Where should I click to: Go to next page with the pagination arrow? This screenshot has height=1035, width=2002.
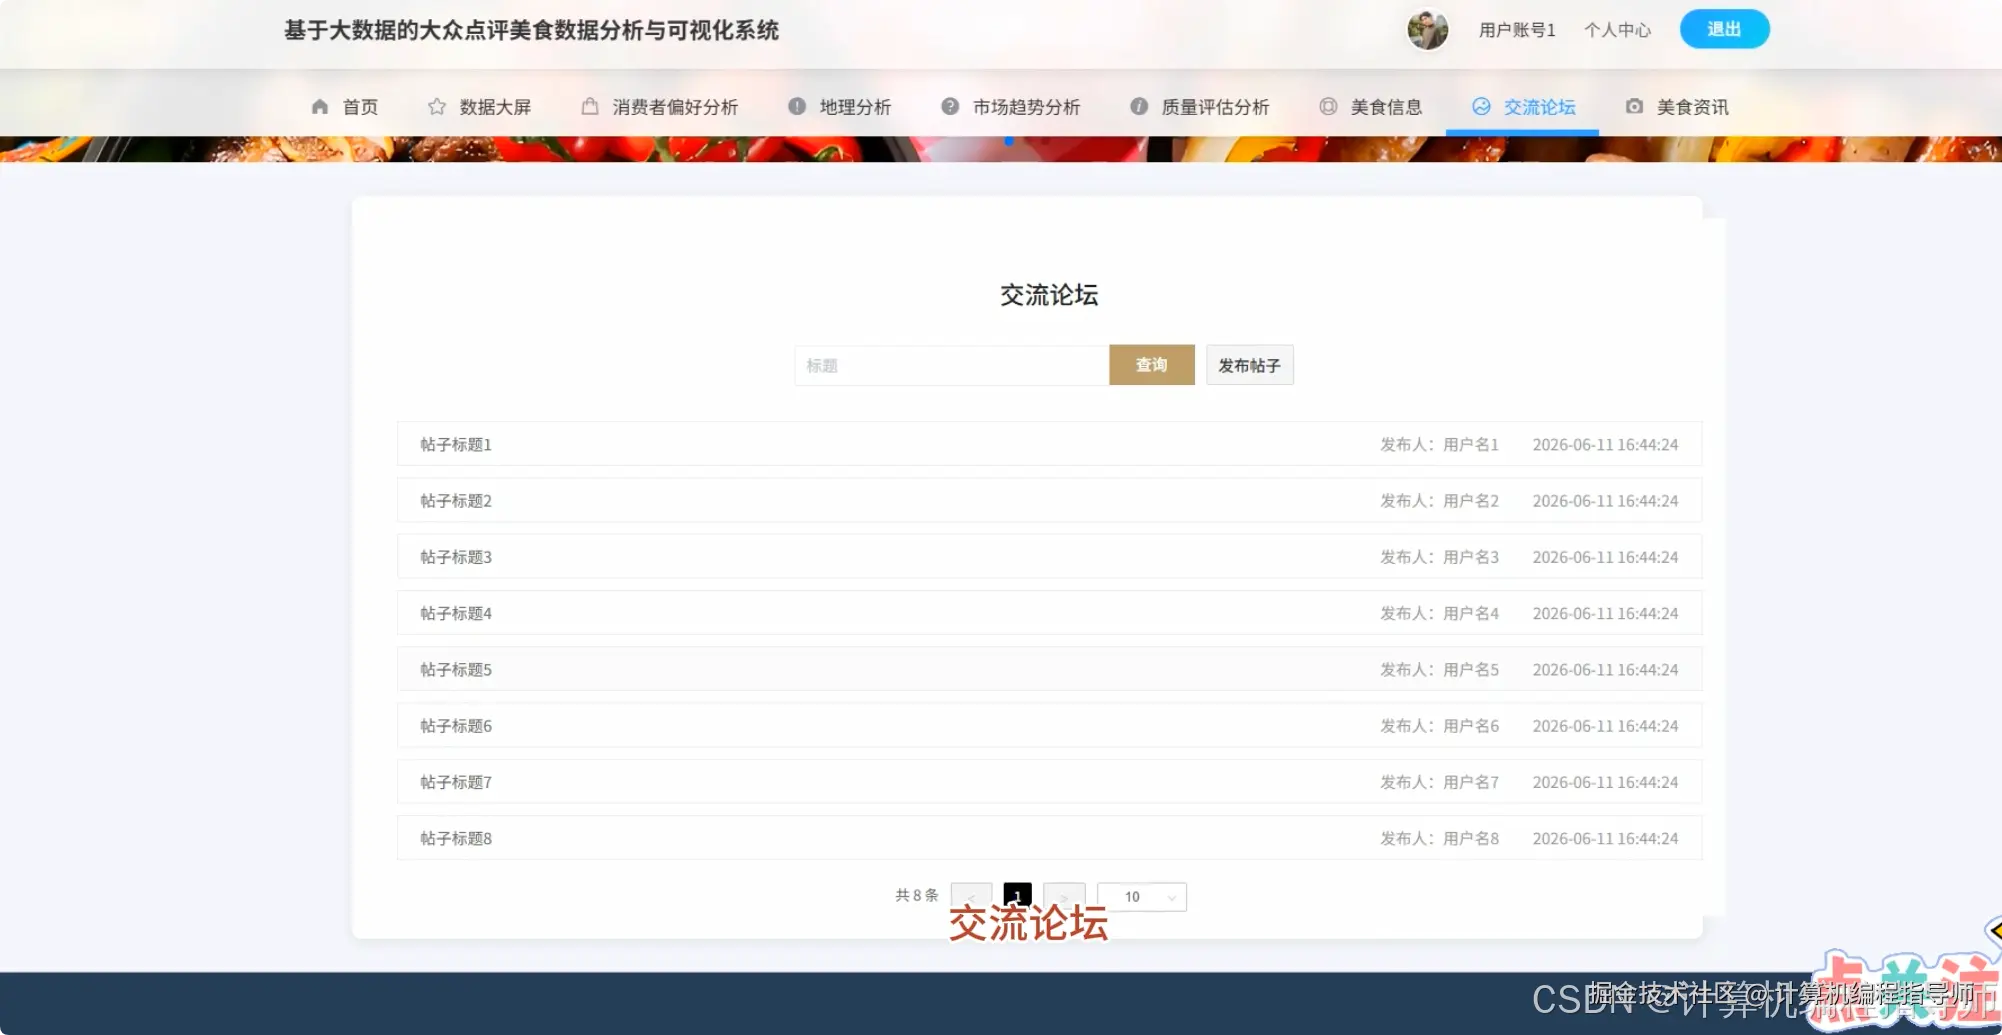click(x=1063, y=895)
